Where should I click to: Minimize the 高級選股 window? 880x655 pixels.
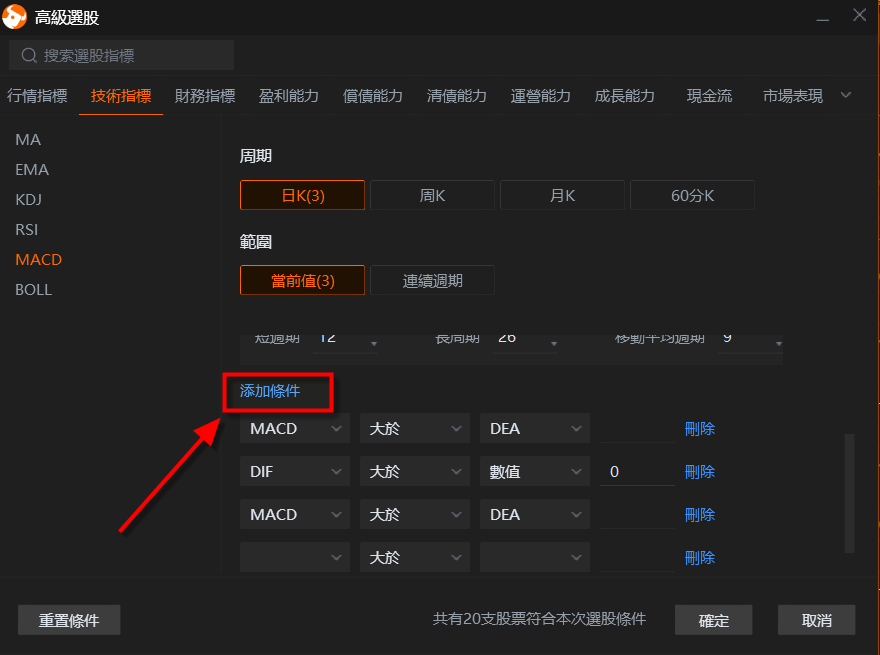[822, 17]
